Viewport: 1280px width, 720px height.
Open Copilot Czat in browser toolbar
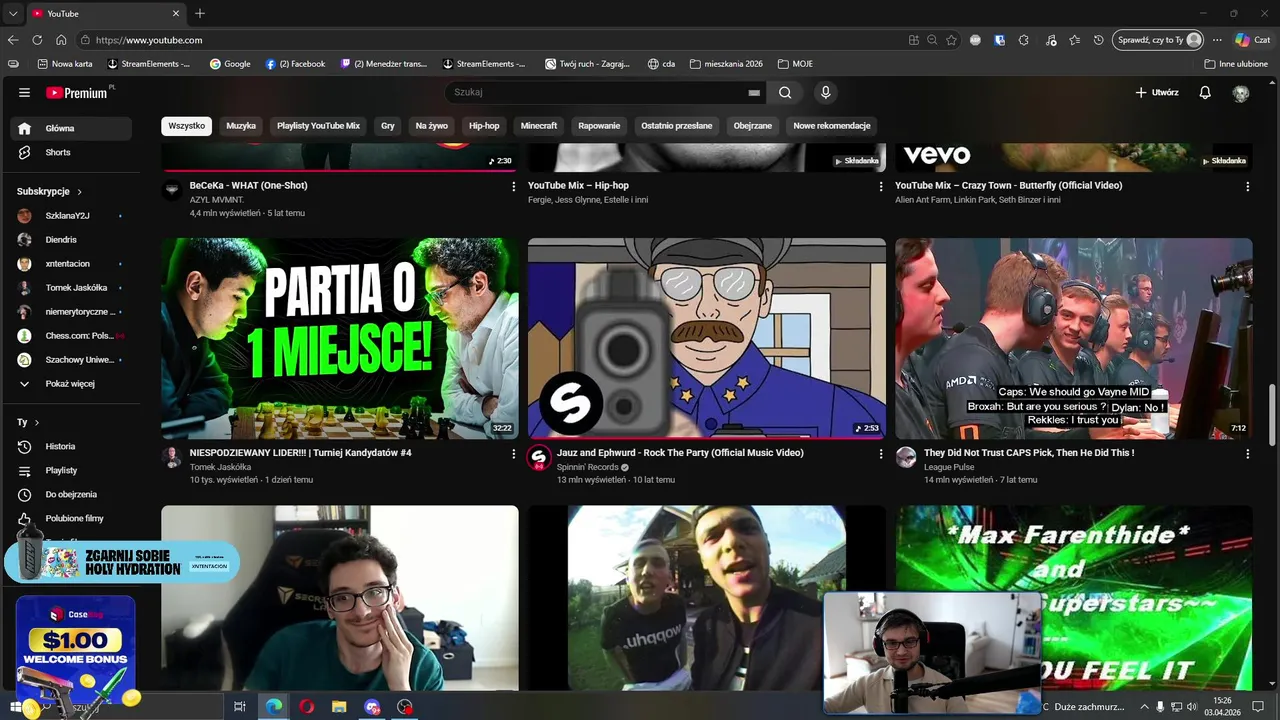pyautogui.click(x=1255, y=40)
